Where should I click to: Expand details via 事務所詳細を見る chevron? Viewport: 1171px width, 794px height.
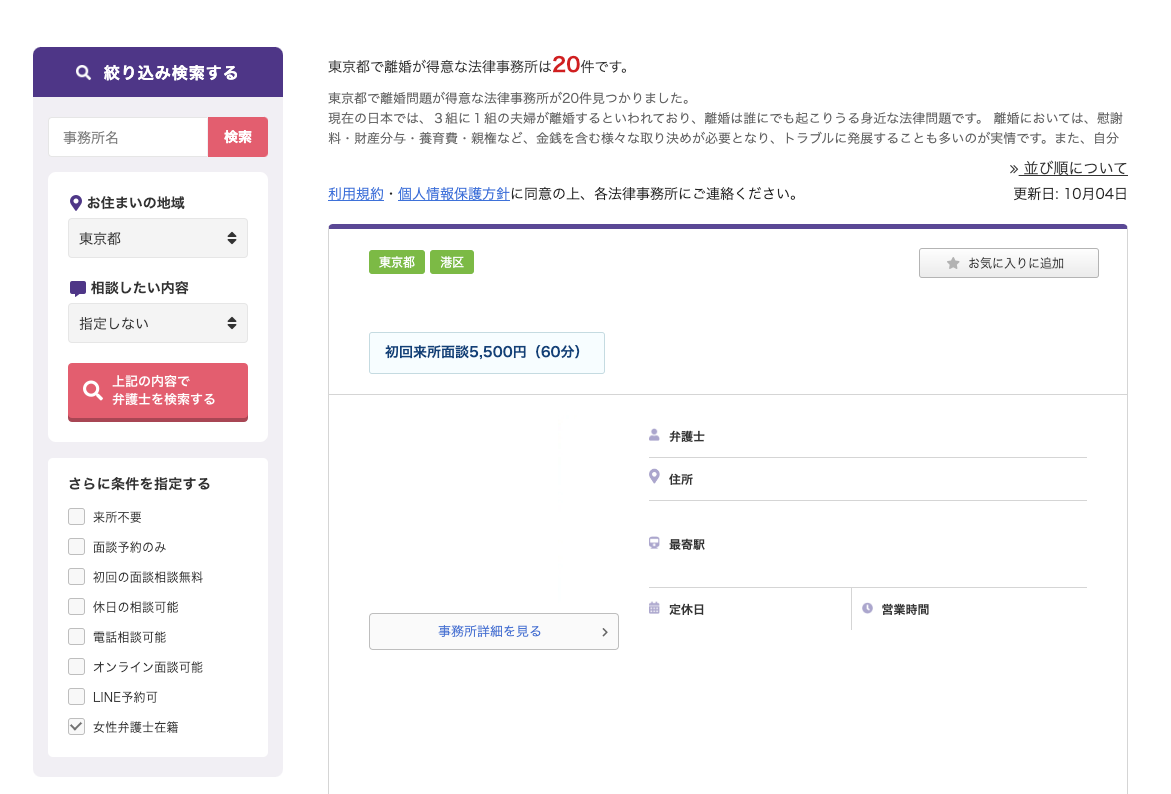point(604,631)
